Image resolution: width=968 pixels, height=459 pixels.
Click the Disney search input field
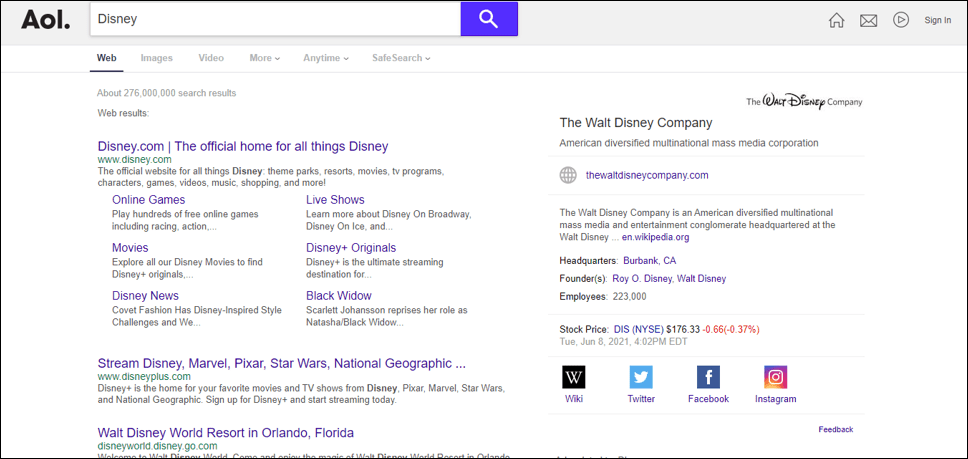[275, 19]
